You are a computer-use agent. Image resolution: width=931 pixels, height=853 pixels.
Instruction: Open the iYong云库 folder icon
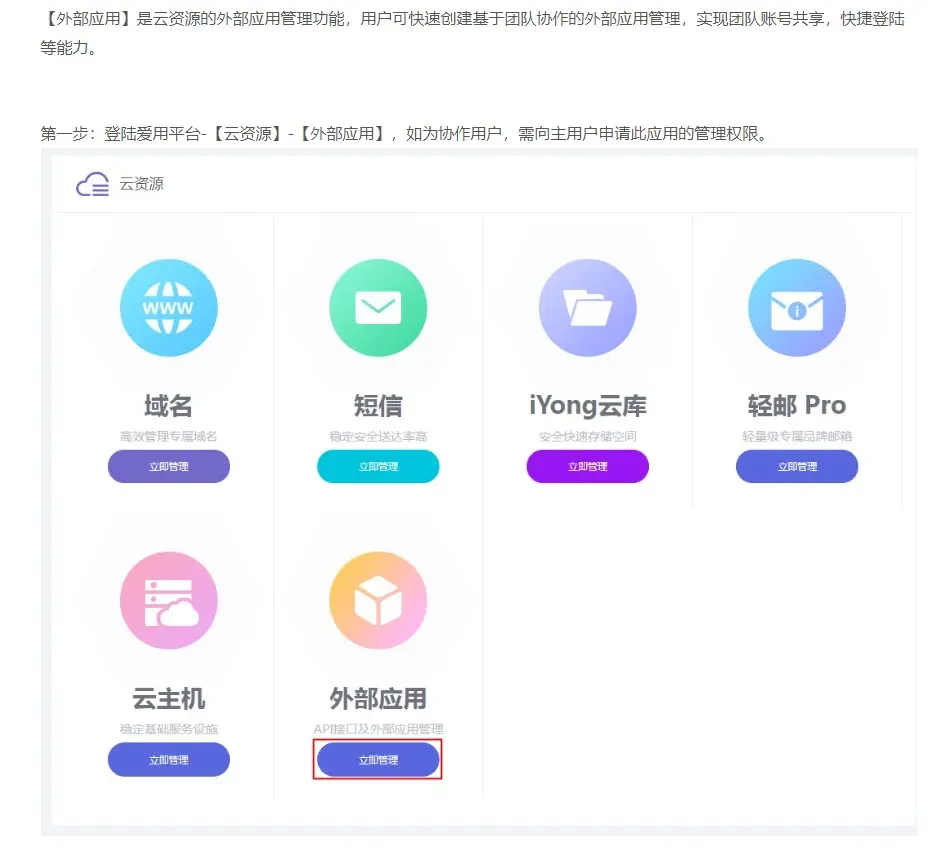click(587, 308)
